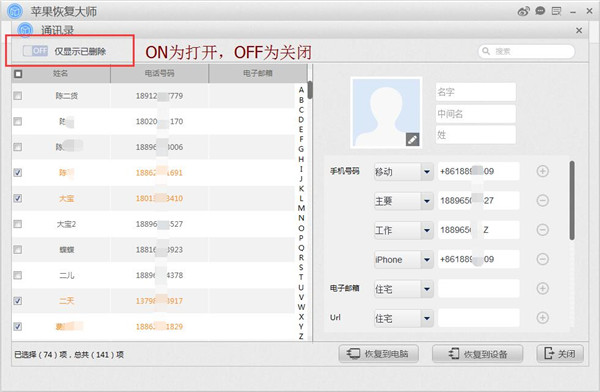600x392 pixels.
Task: Click the details pane vertical scrollbar thumb
Action: [572, 201]
